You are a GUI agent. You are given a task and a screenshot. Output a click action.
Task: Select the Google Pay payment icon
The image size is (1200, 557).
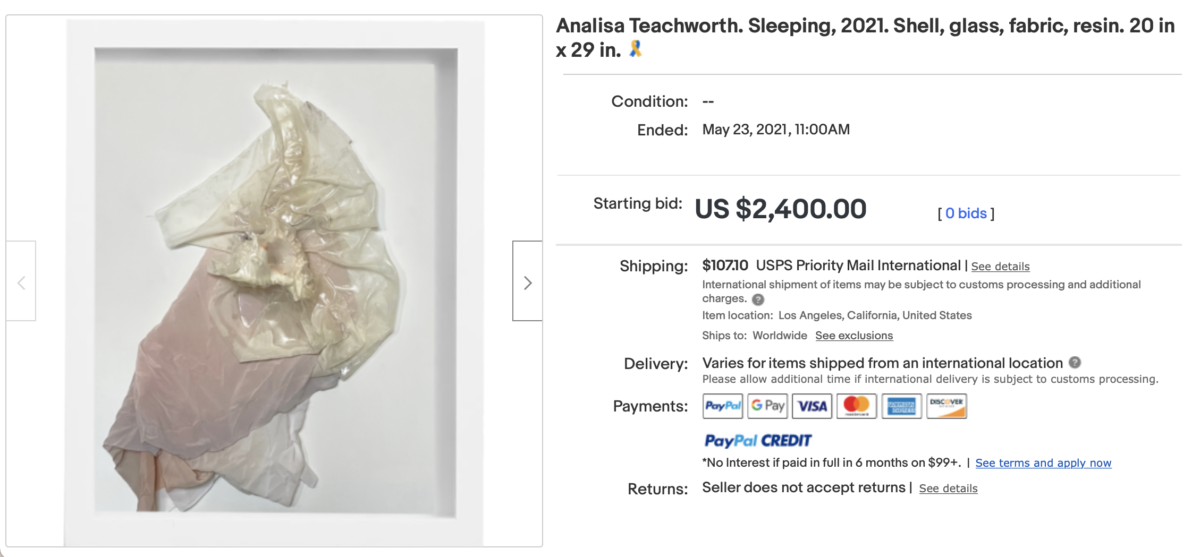point(768,406)
